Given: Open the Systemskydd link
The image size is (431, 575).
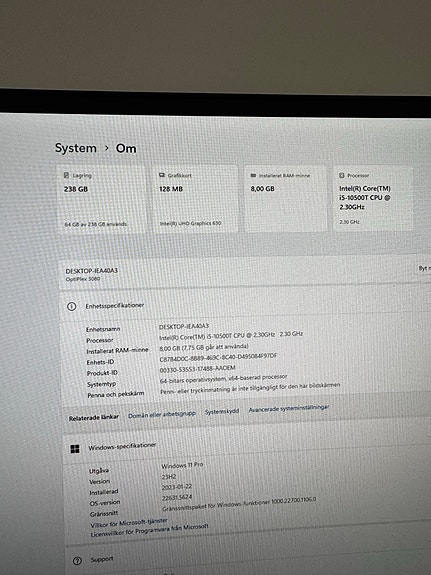Looking at the screenshot, I should click(222, 411).
